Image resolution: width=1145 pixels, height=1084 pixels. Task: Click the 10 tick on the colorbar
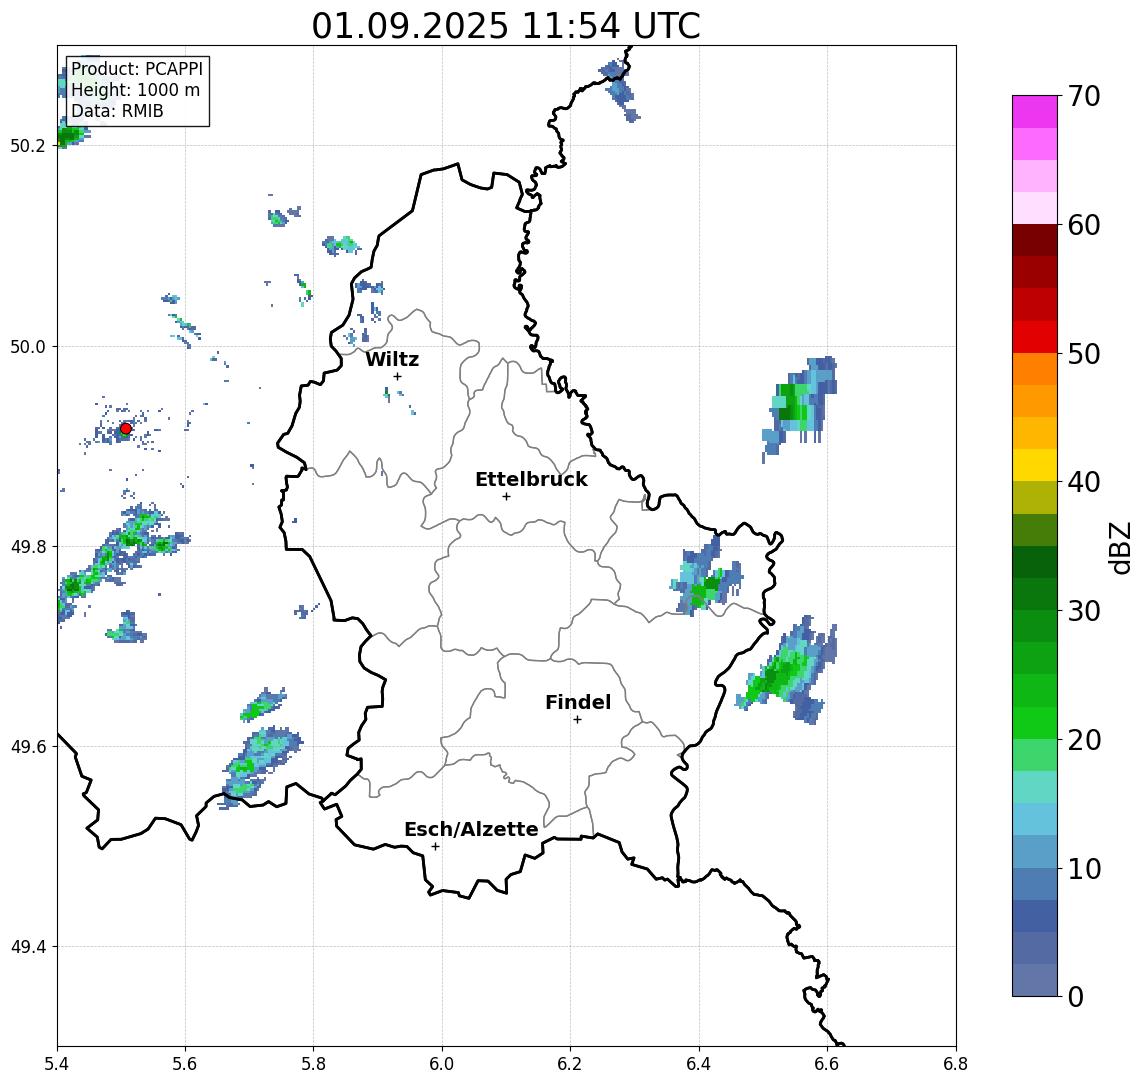(x=1084, y=868)
